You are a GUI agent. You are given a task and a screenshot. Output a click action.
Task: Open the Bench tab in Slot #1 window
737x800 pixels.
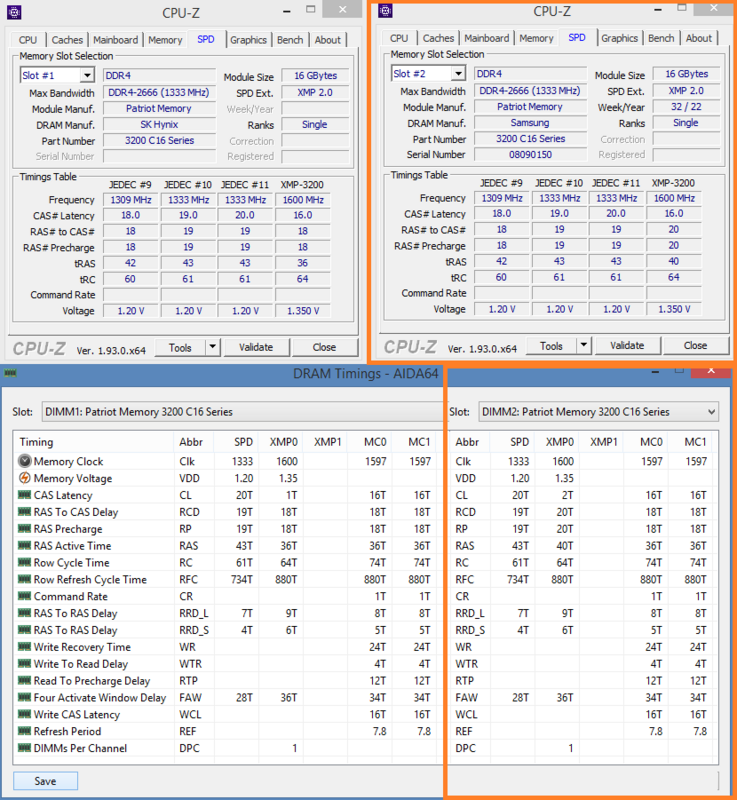click(290, 40)
